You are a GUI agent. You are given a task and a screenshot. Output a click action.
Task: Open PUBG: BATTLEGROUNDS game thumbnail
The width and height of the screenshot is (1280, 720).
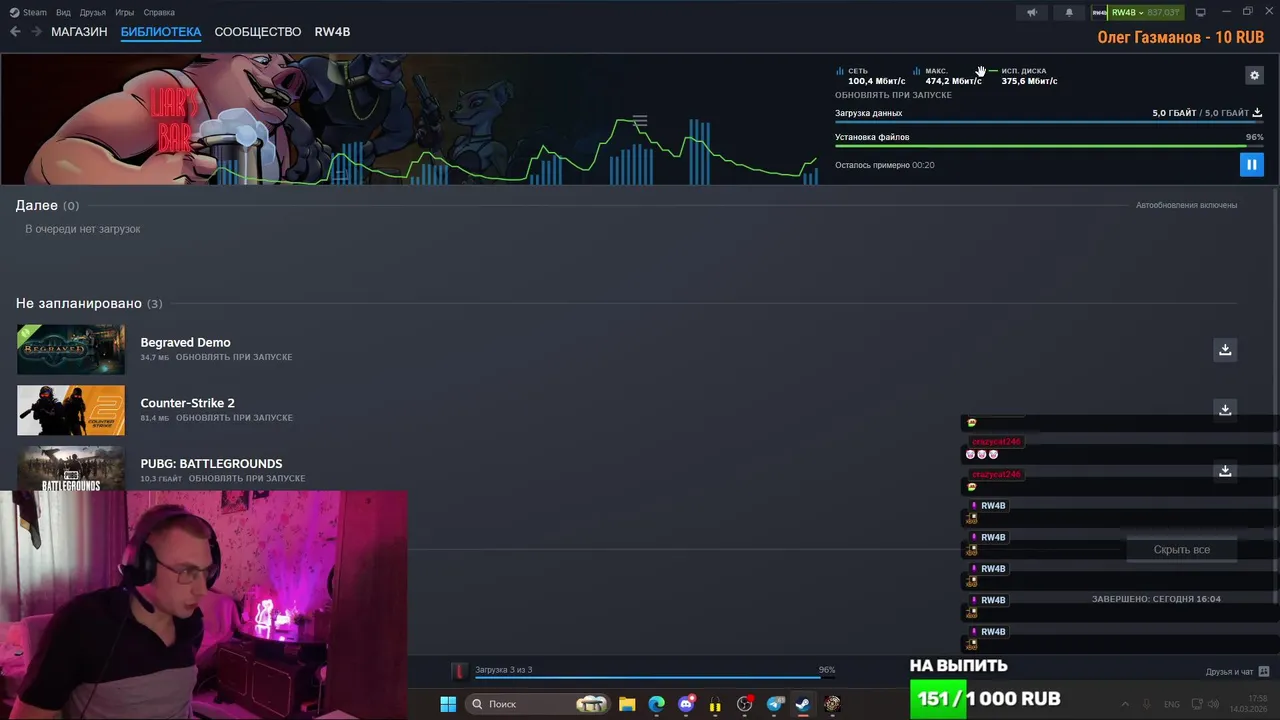71,468
